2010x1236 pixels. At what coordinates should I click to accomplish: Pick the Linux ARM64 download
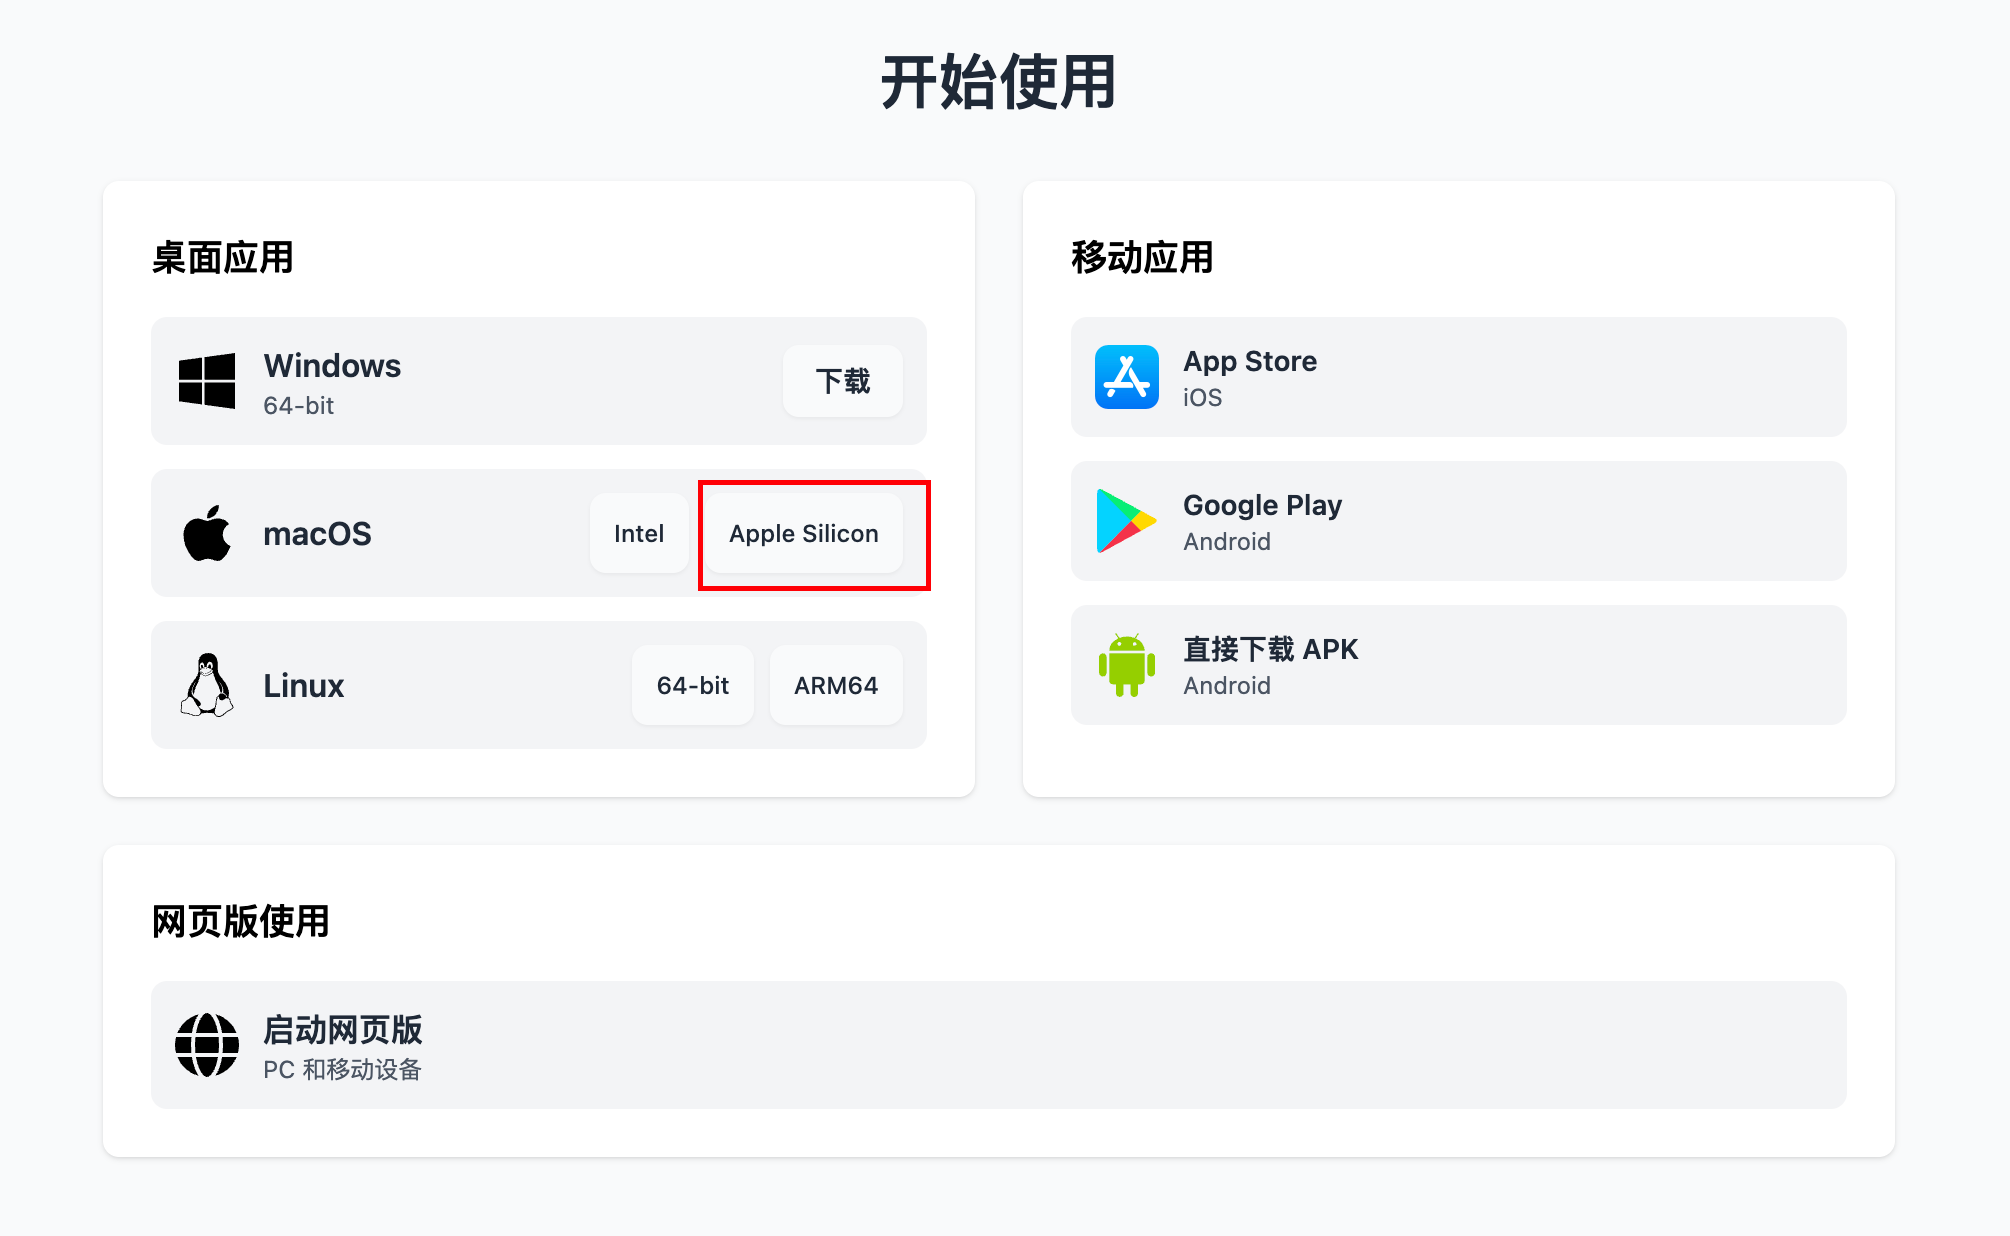tap(835, 685)
